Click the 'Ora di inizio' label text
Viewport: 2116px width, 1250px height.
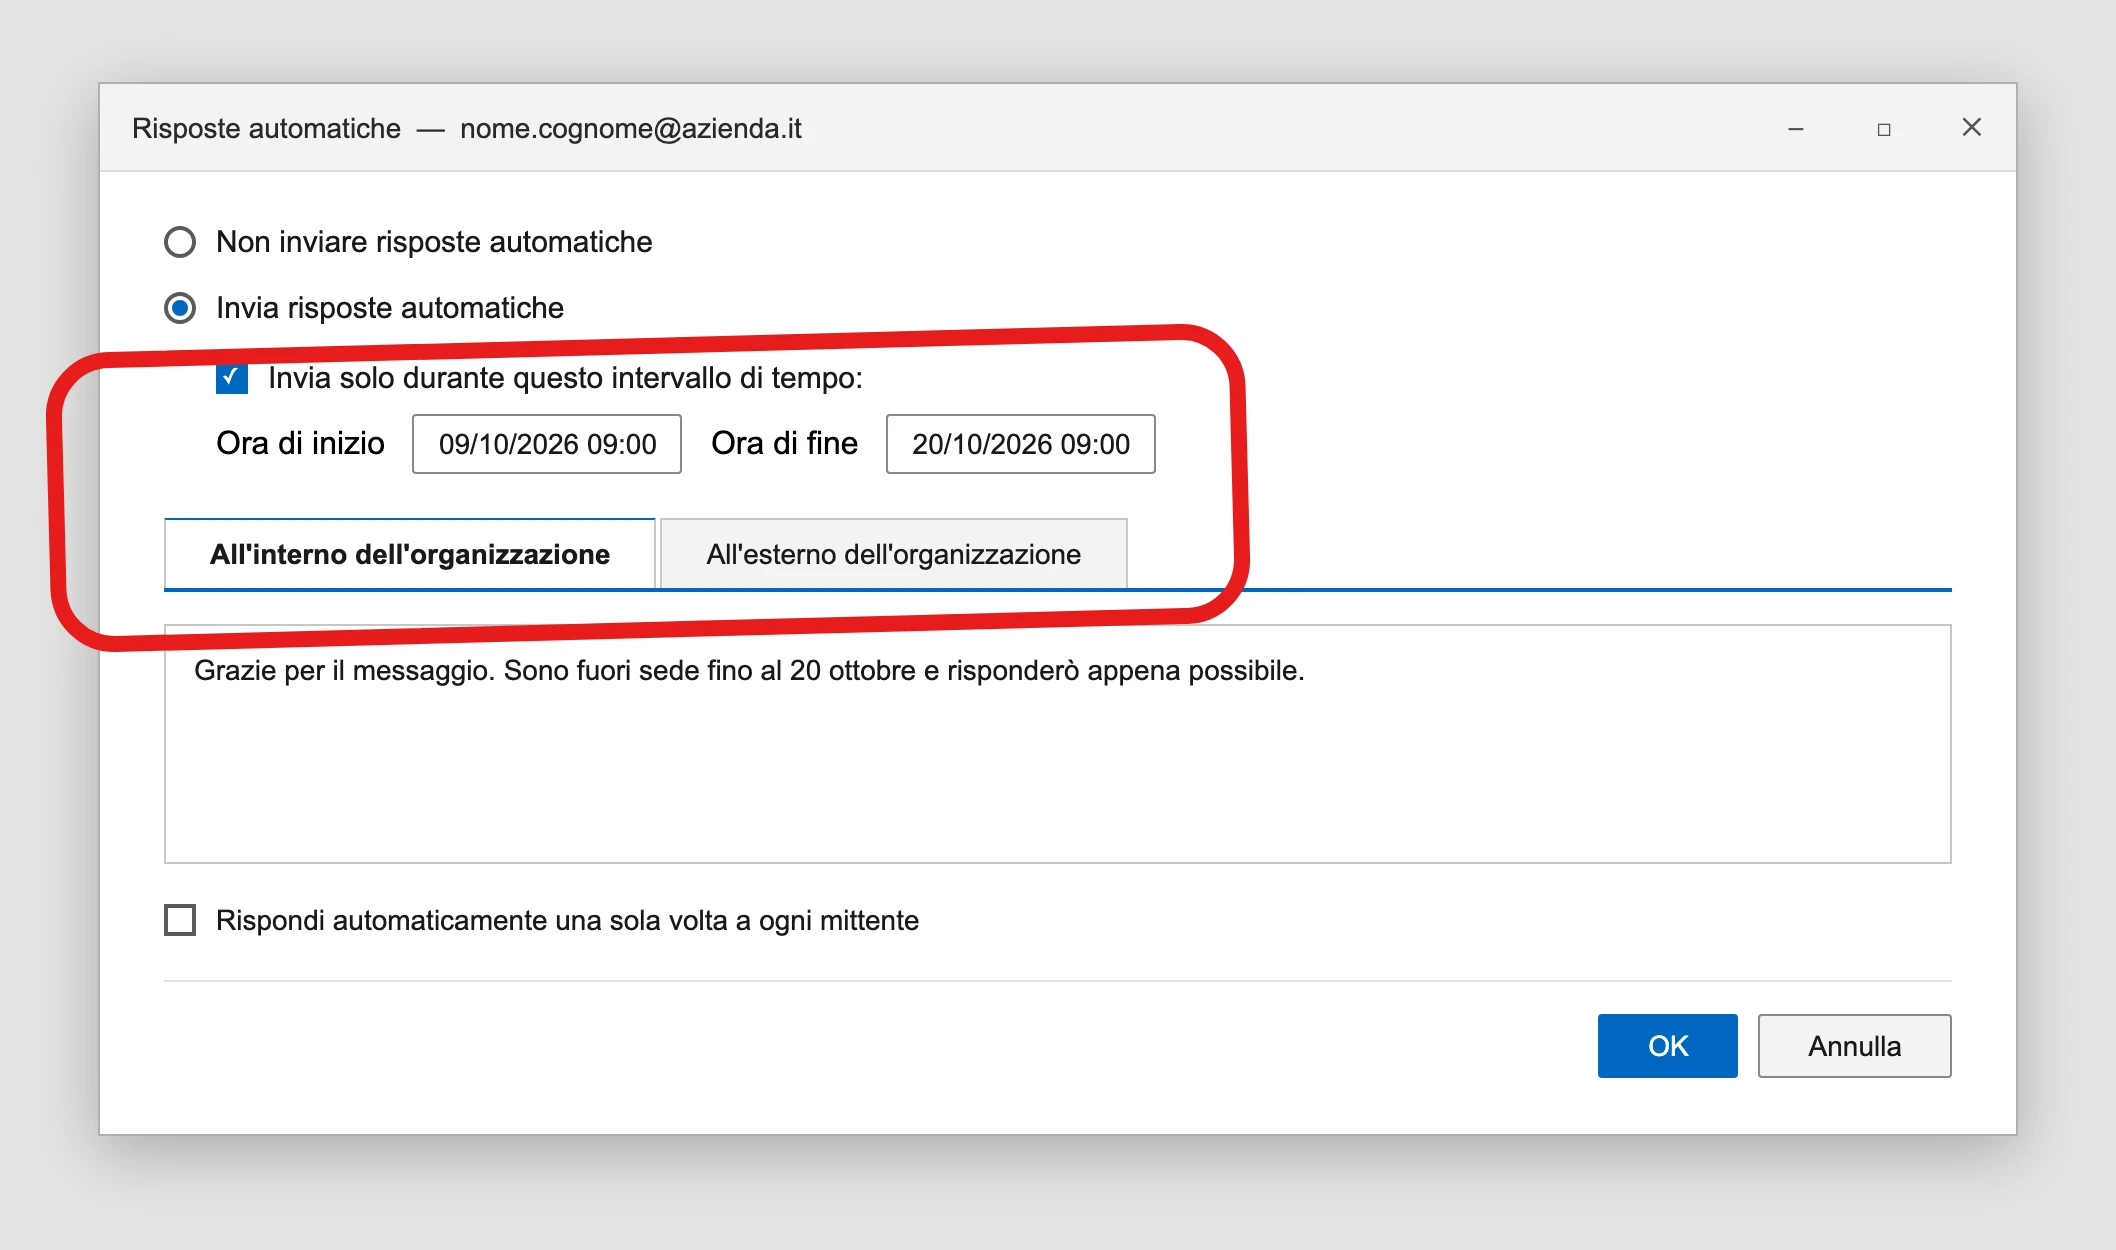pyautogui.click(x=300, y=443)
